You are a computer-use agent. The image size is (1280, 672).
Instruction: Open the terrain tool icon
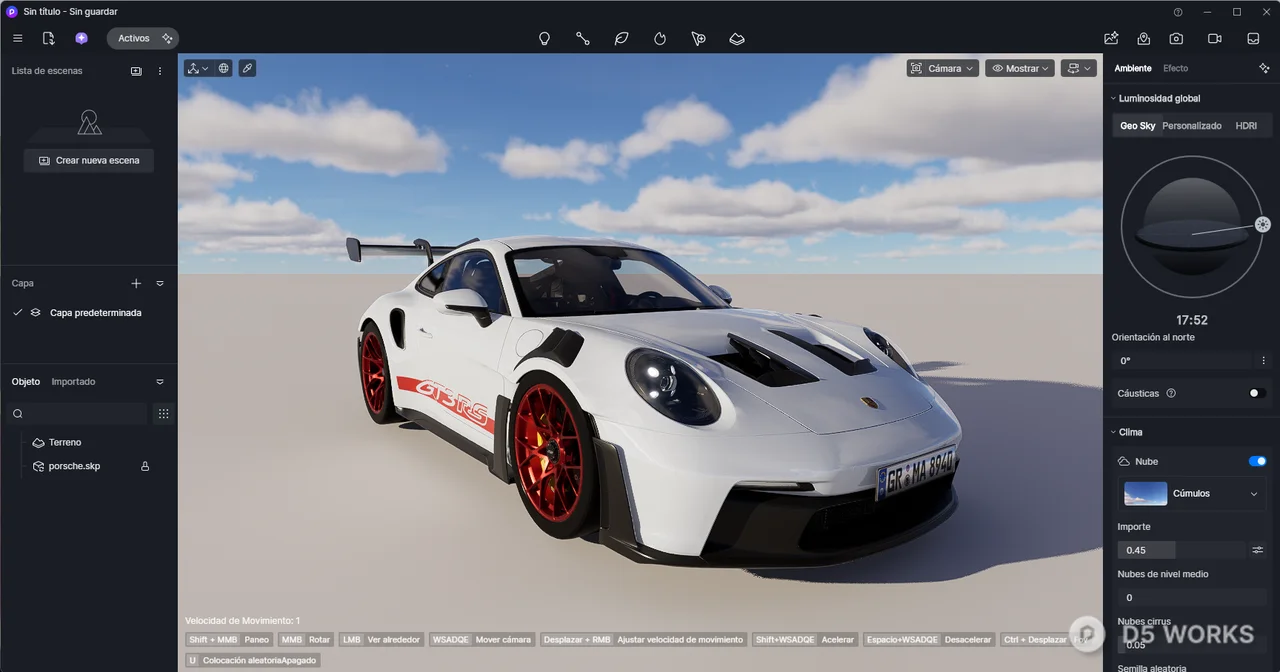[737, 39]
